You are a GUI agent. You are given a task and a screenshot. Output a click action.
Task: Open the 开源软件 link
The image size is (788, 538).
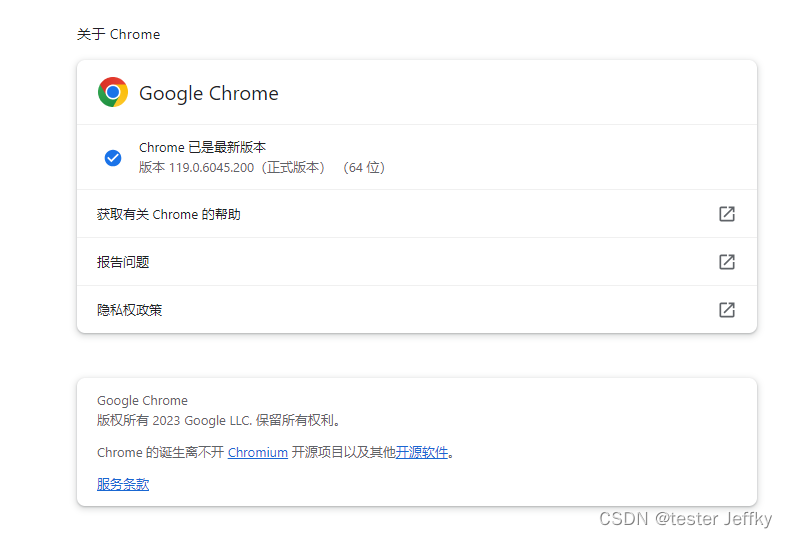pyautogui.click(x=422, y=453)
